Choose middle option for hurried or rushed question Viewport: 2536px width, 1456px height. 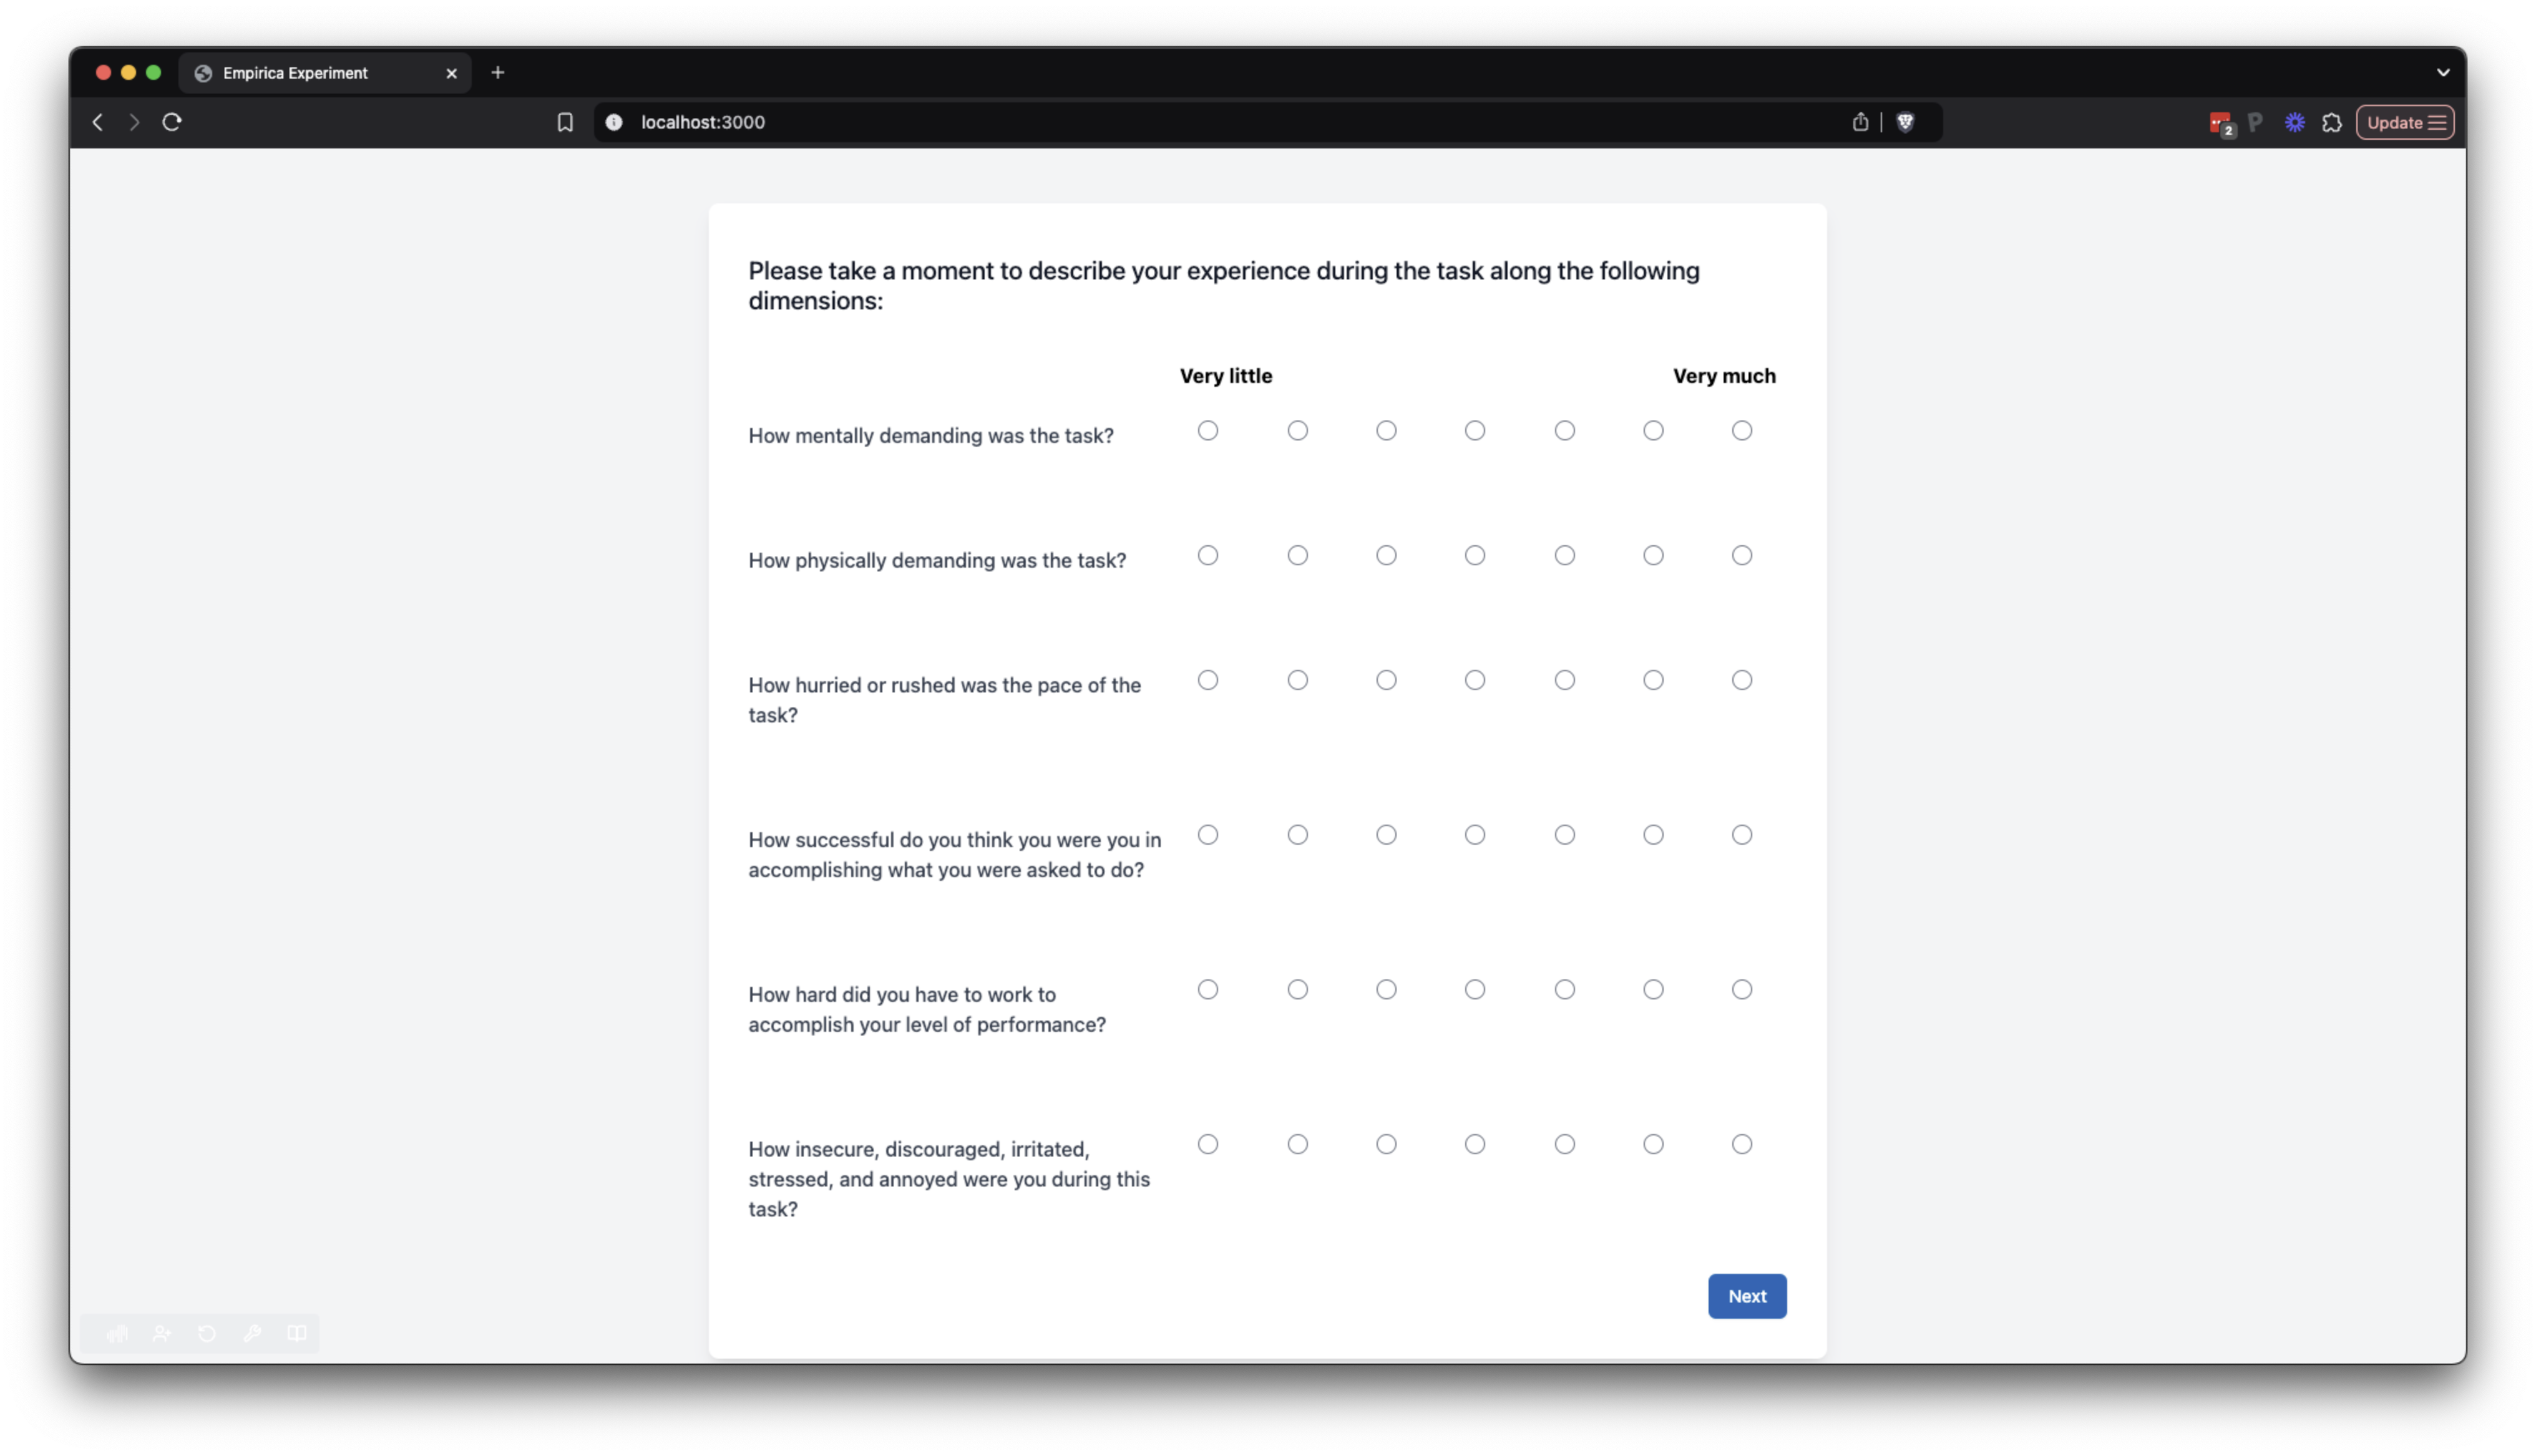click(x=1475, y=680)
